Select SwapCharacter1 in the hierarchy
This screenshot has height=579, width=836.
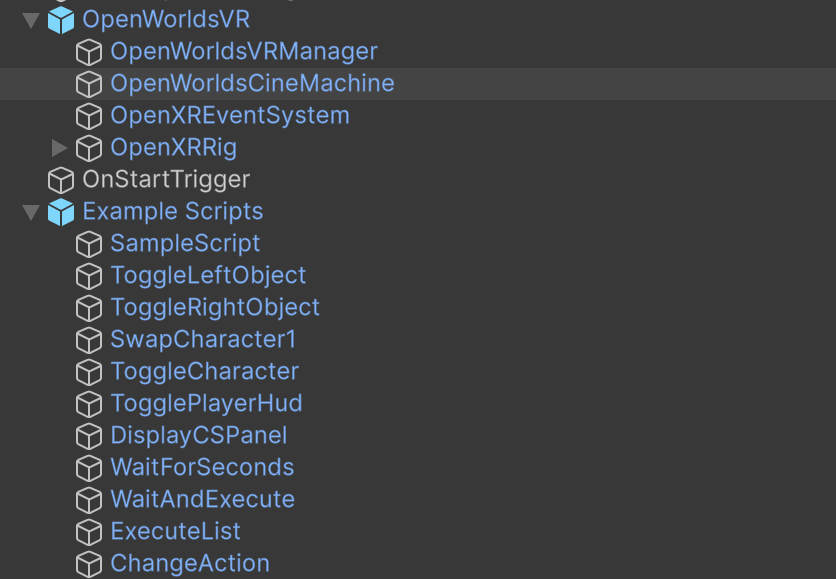tap(203, 340)
